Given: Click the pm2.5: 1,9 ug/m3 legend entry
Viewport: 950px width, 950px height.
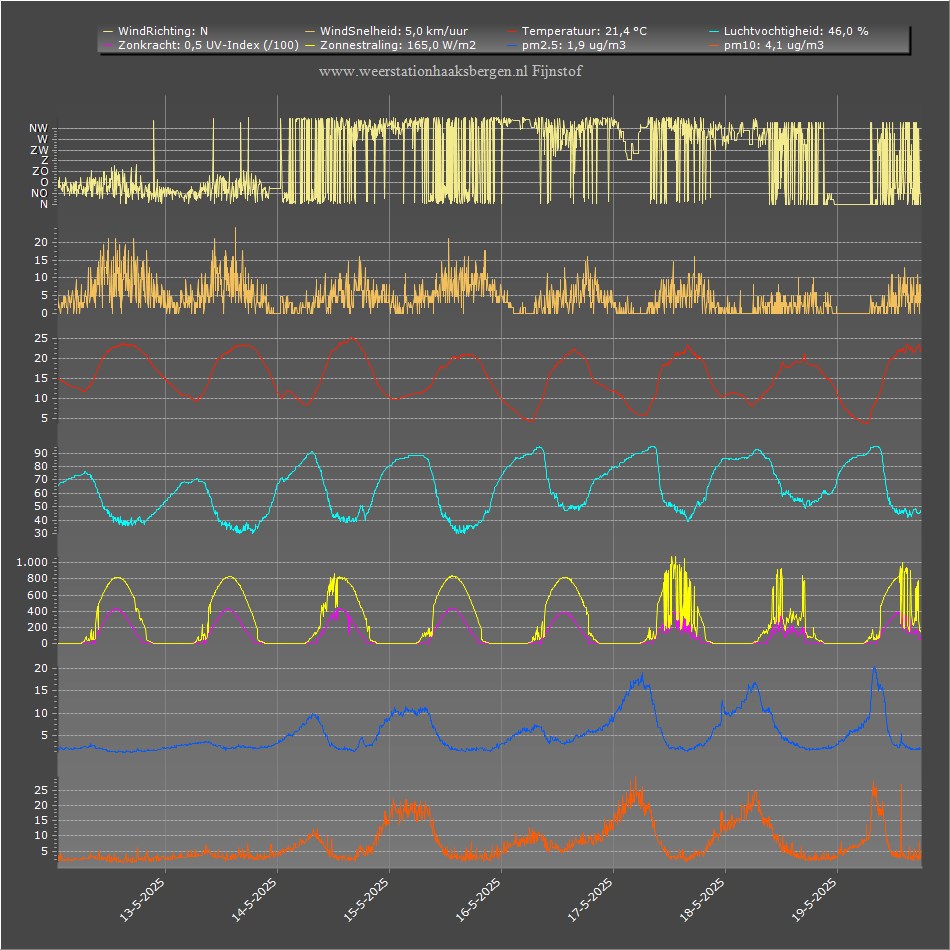Looking at the screenshot, I should click(567, 45).
